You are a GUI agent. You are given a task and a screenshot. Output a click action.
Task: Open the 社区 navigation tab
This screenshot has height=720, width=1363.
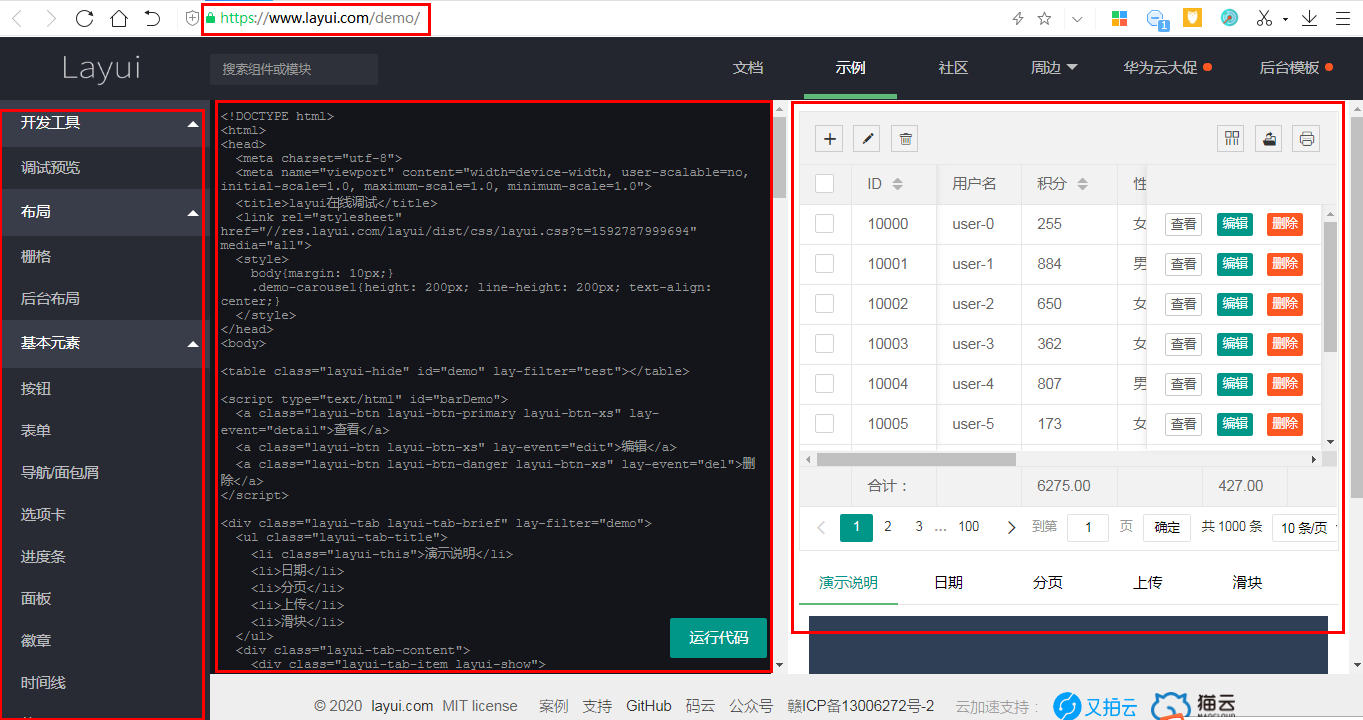(x=953, y=68)
